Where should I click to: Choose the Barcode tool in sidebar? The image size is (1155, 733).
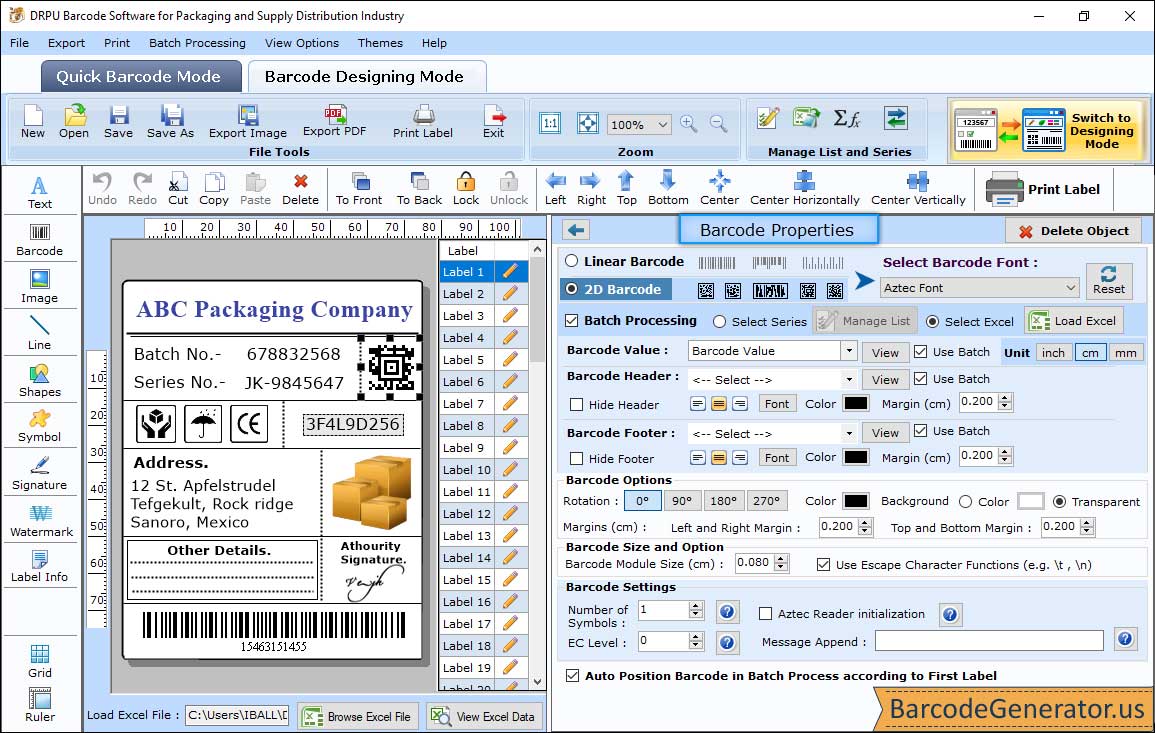[40, 240]
